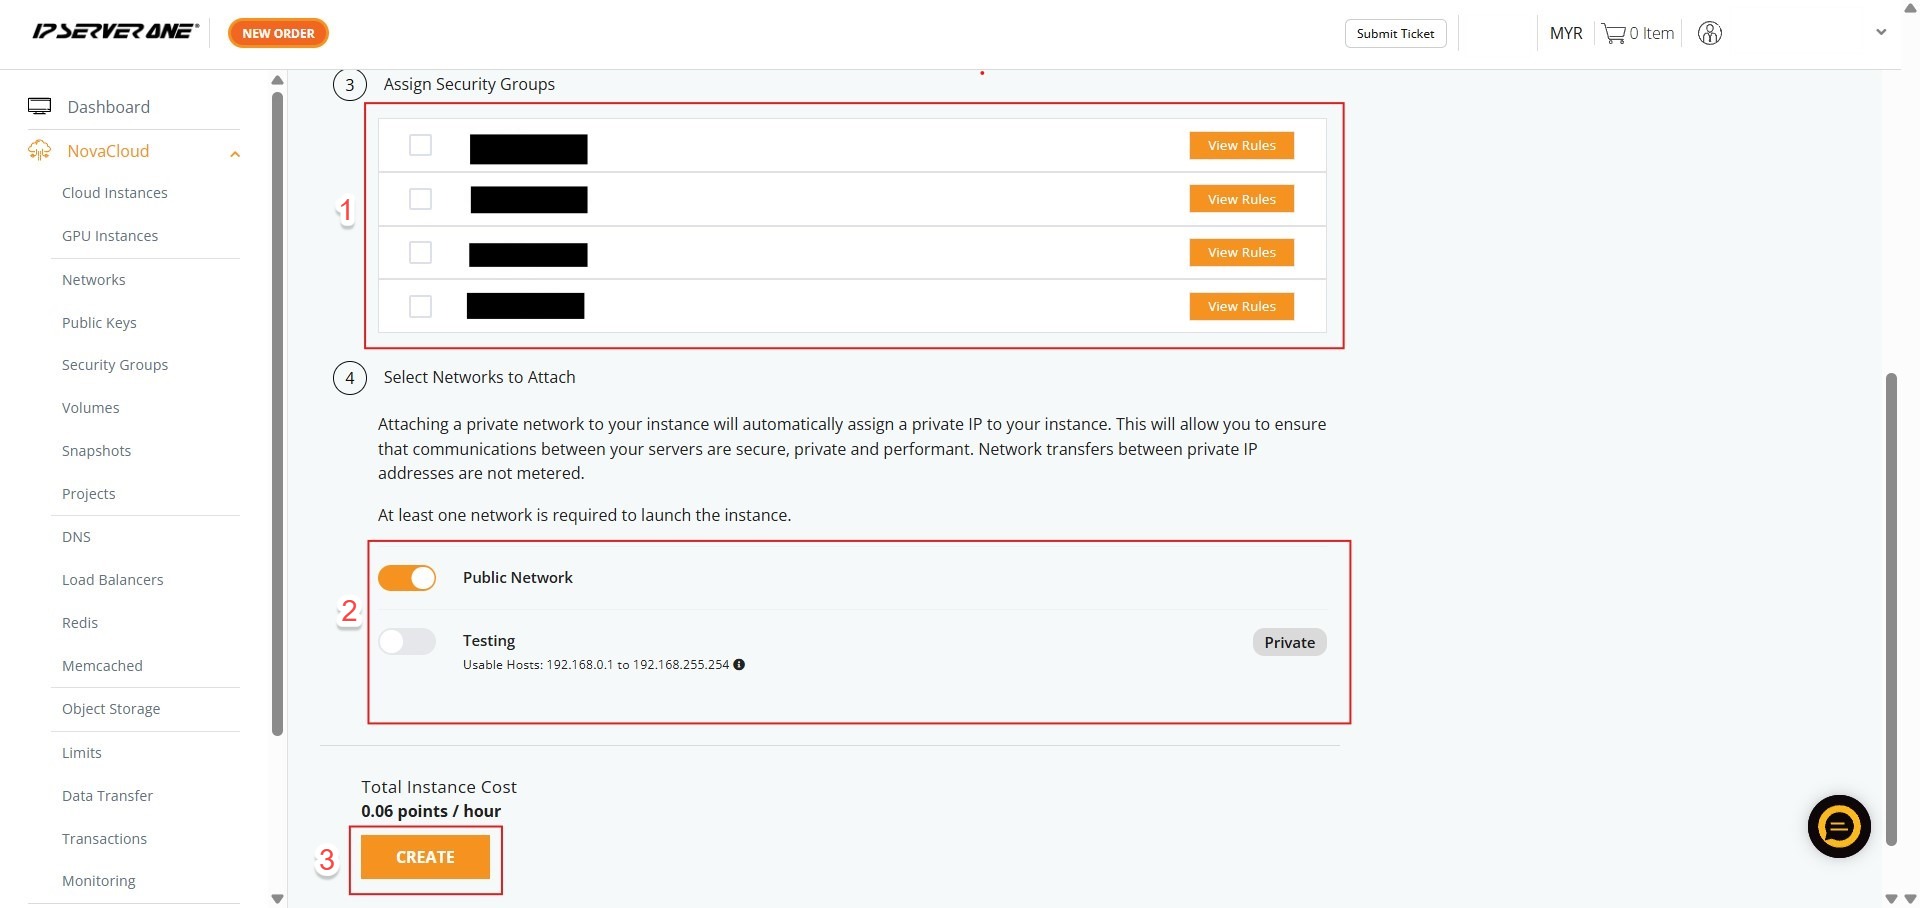The height and width of the screenshot is (908, 1920).
Task: Open the shopping cart icon
Action: 1613,33
